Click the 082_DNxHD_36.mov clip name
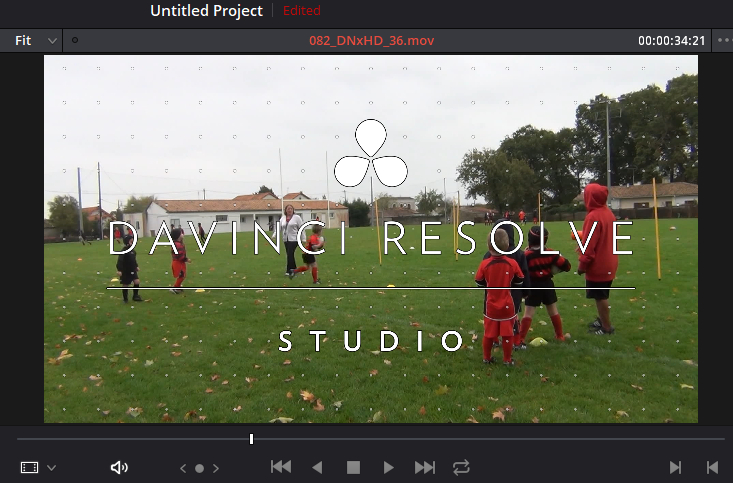The image size is (733, 483). tap(372, 41)
